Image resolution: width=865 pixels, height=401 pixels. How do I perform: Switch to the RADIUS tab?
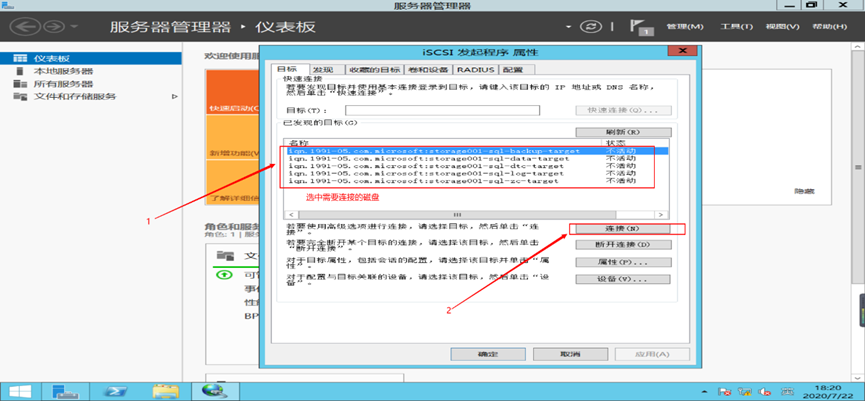pos(476,70)
